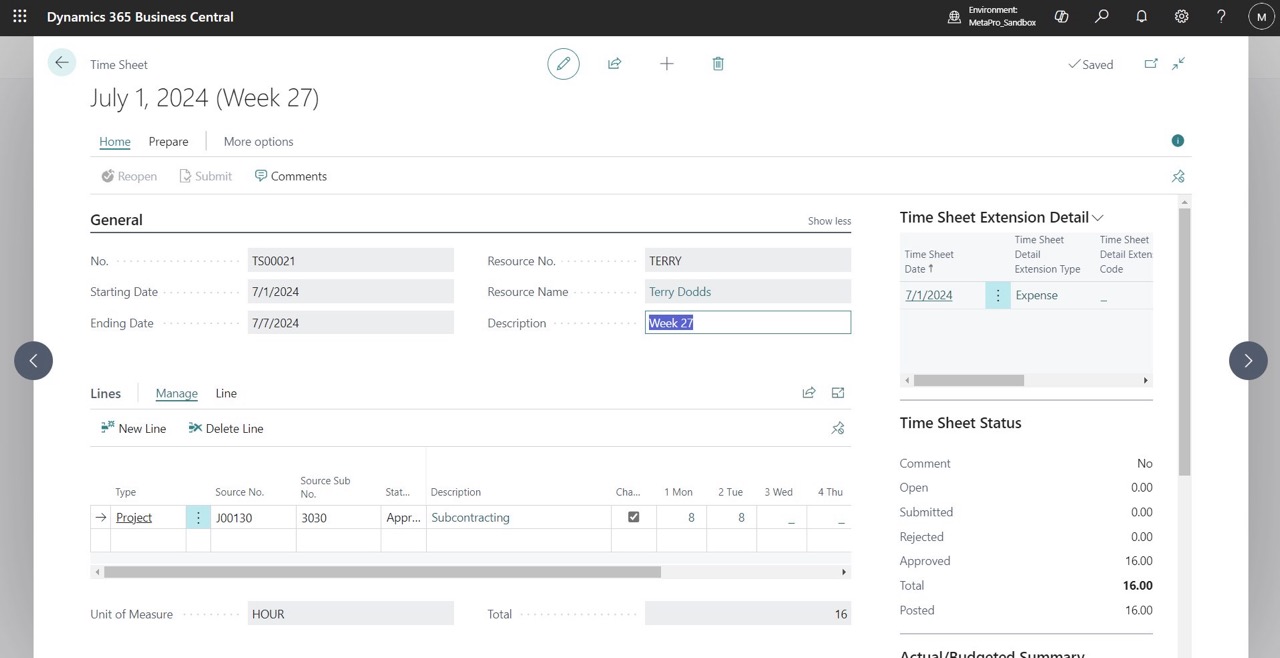Create a new record with plus icon
Viewport: 1280px width, 658px height.
point(667,64)
